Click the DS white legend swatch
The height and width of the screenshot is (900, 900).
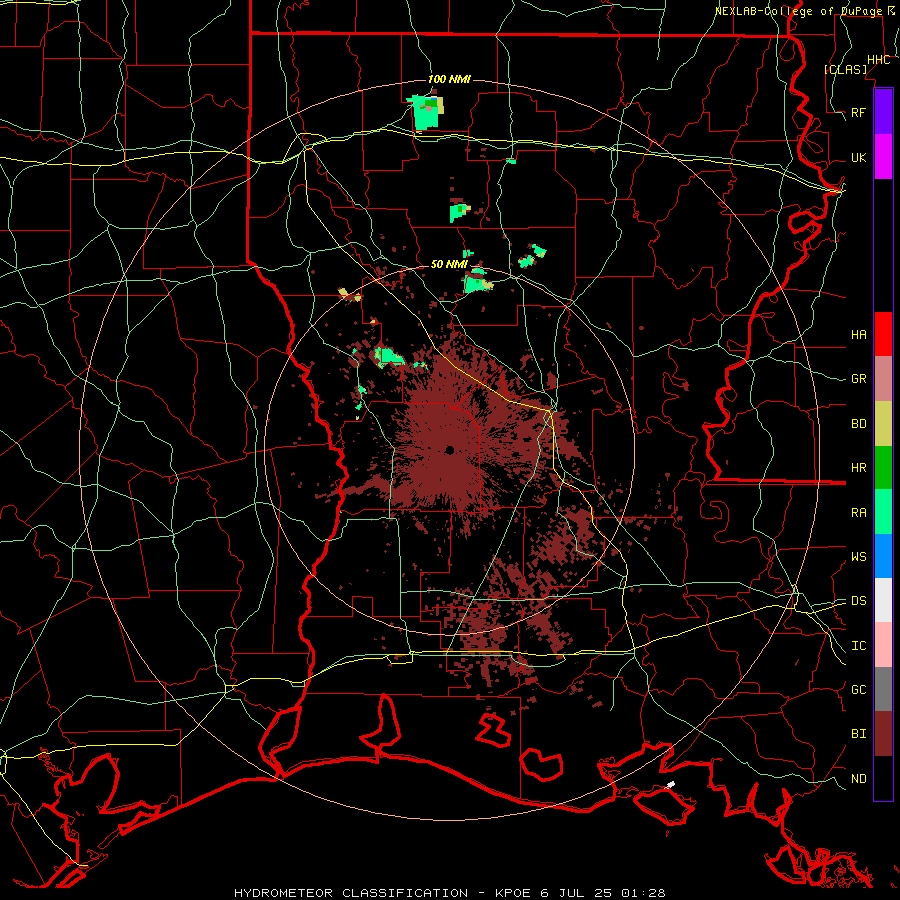[x=883, y=600]
